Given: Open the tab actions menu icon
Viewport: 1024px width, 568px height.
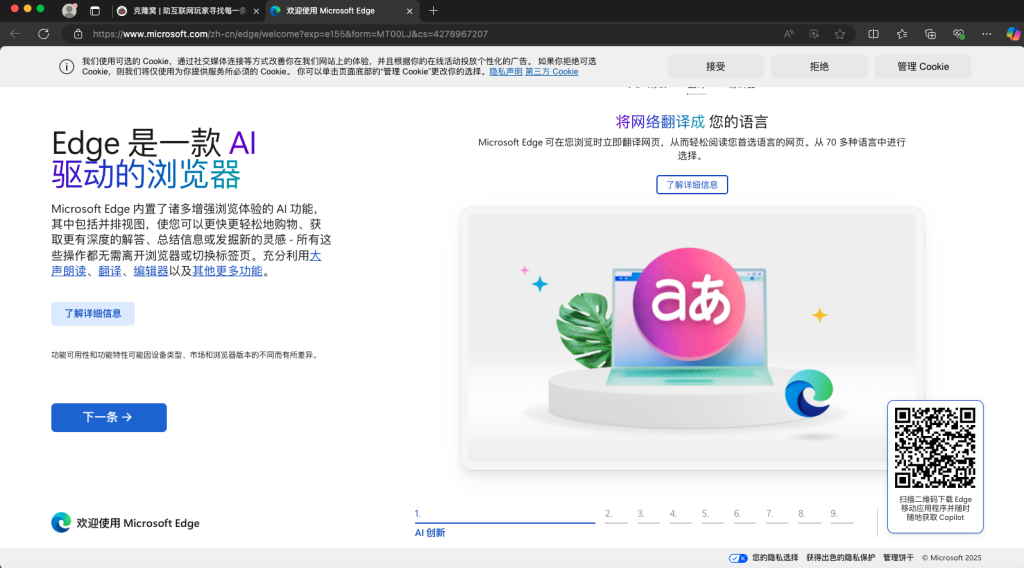Looking at the screenshot, I should point(95,11).
